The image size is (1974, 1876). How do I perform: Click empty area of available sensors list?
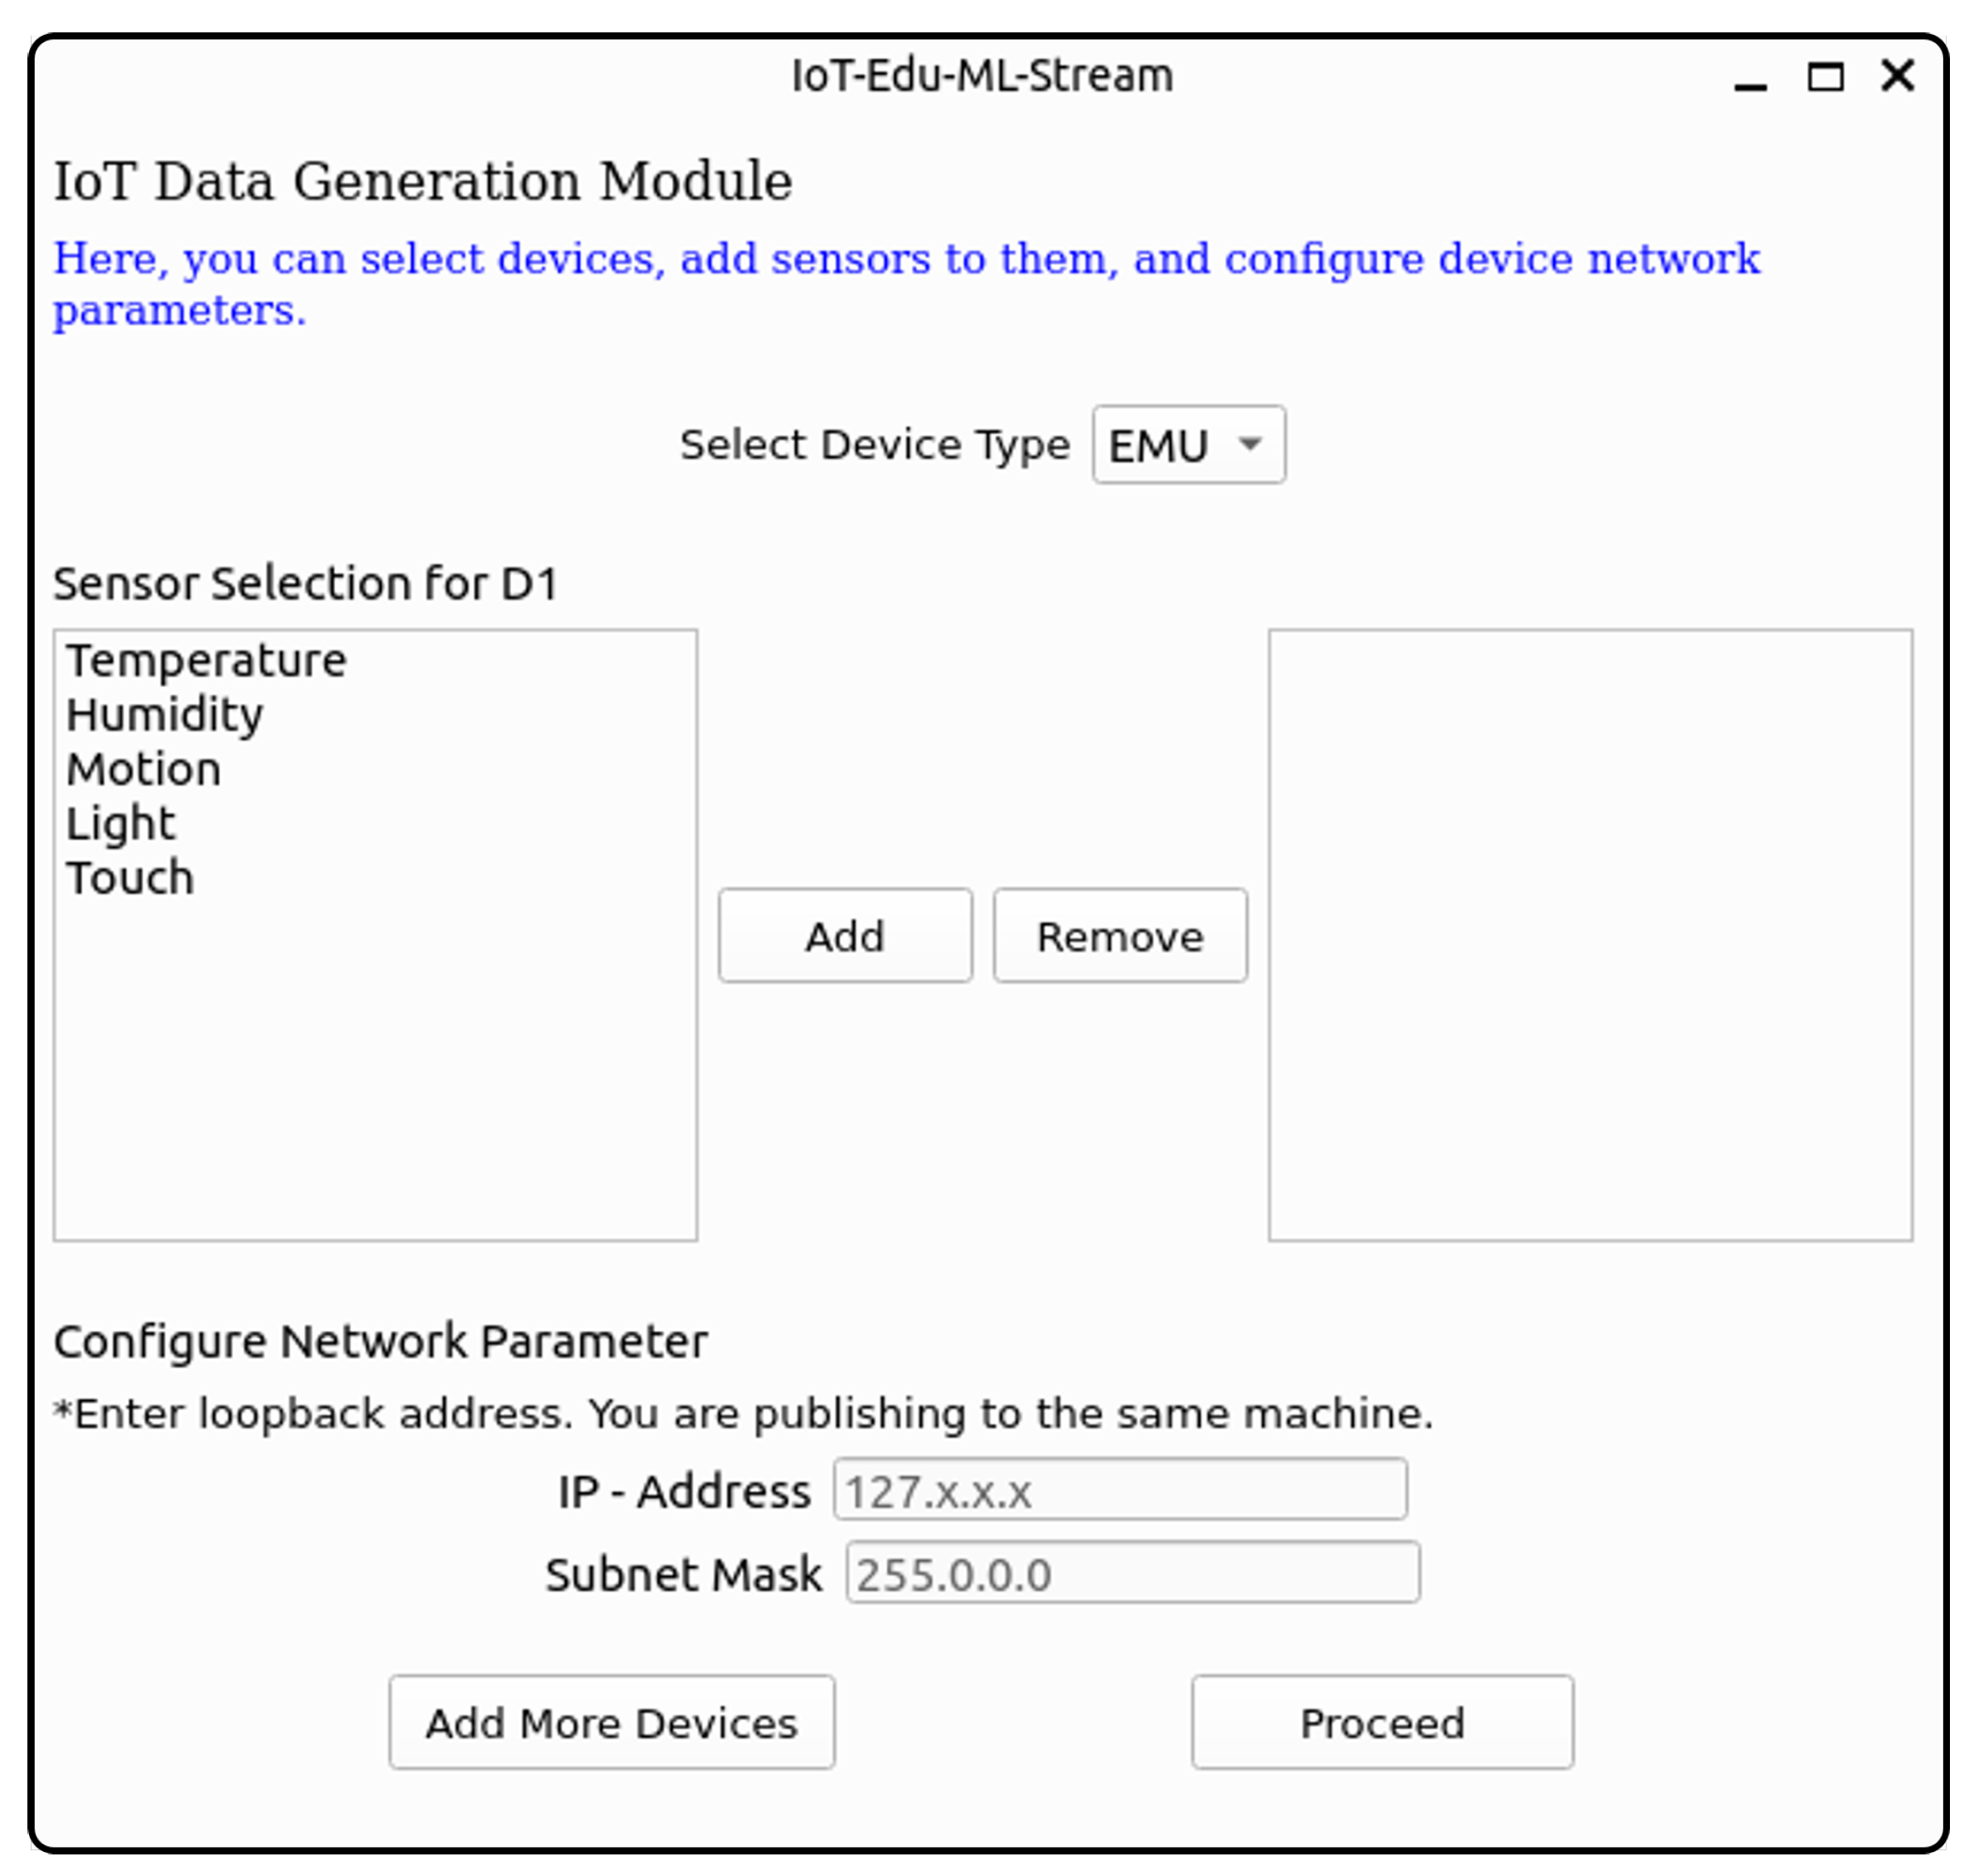coord(375,1080)
